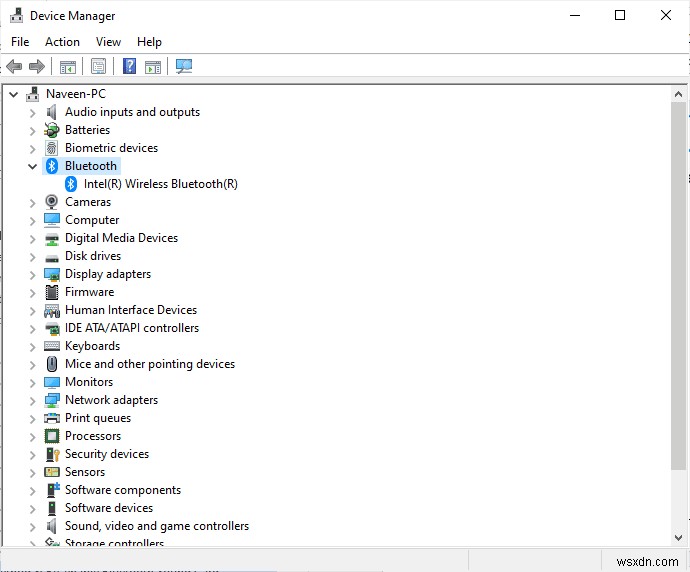Click the Digital Media Devices icon
This screenshot has width=690, height=572.
click(52, 239)
